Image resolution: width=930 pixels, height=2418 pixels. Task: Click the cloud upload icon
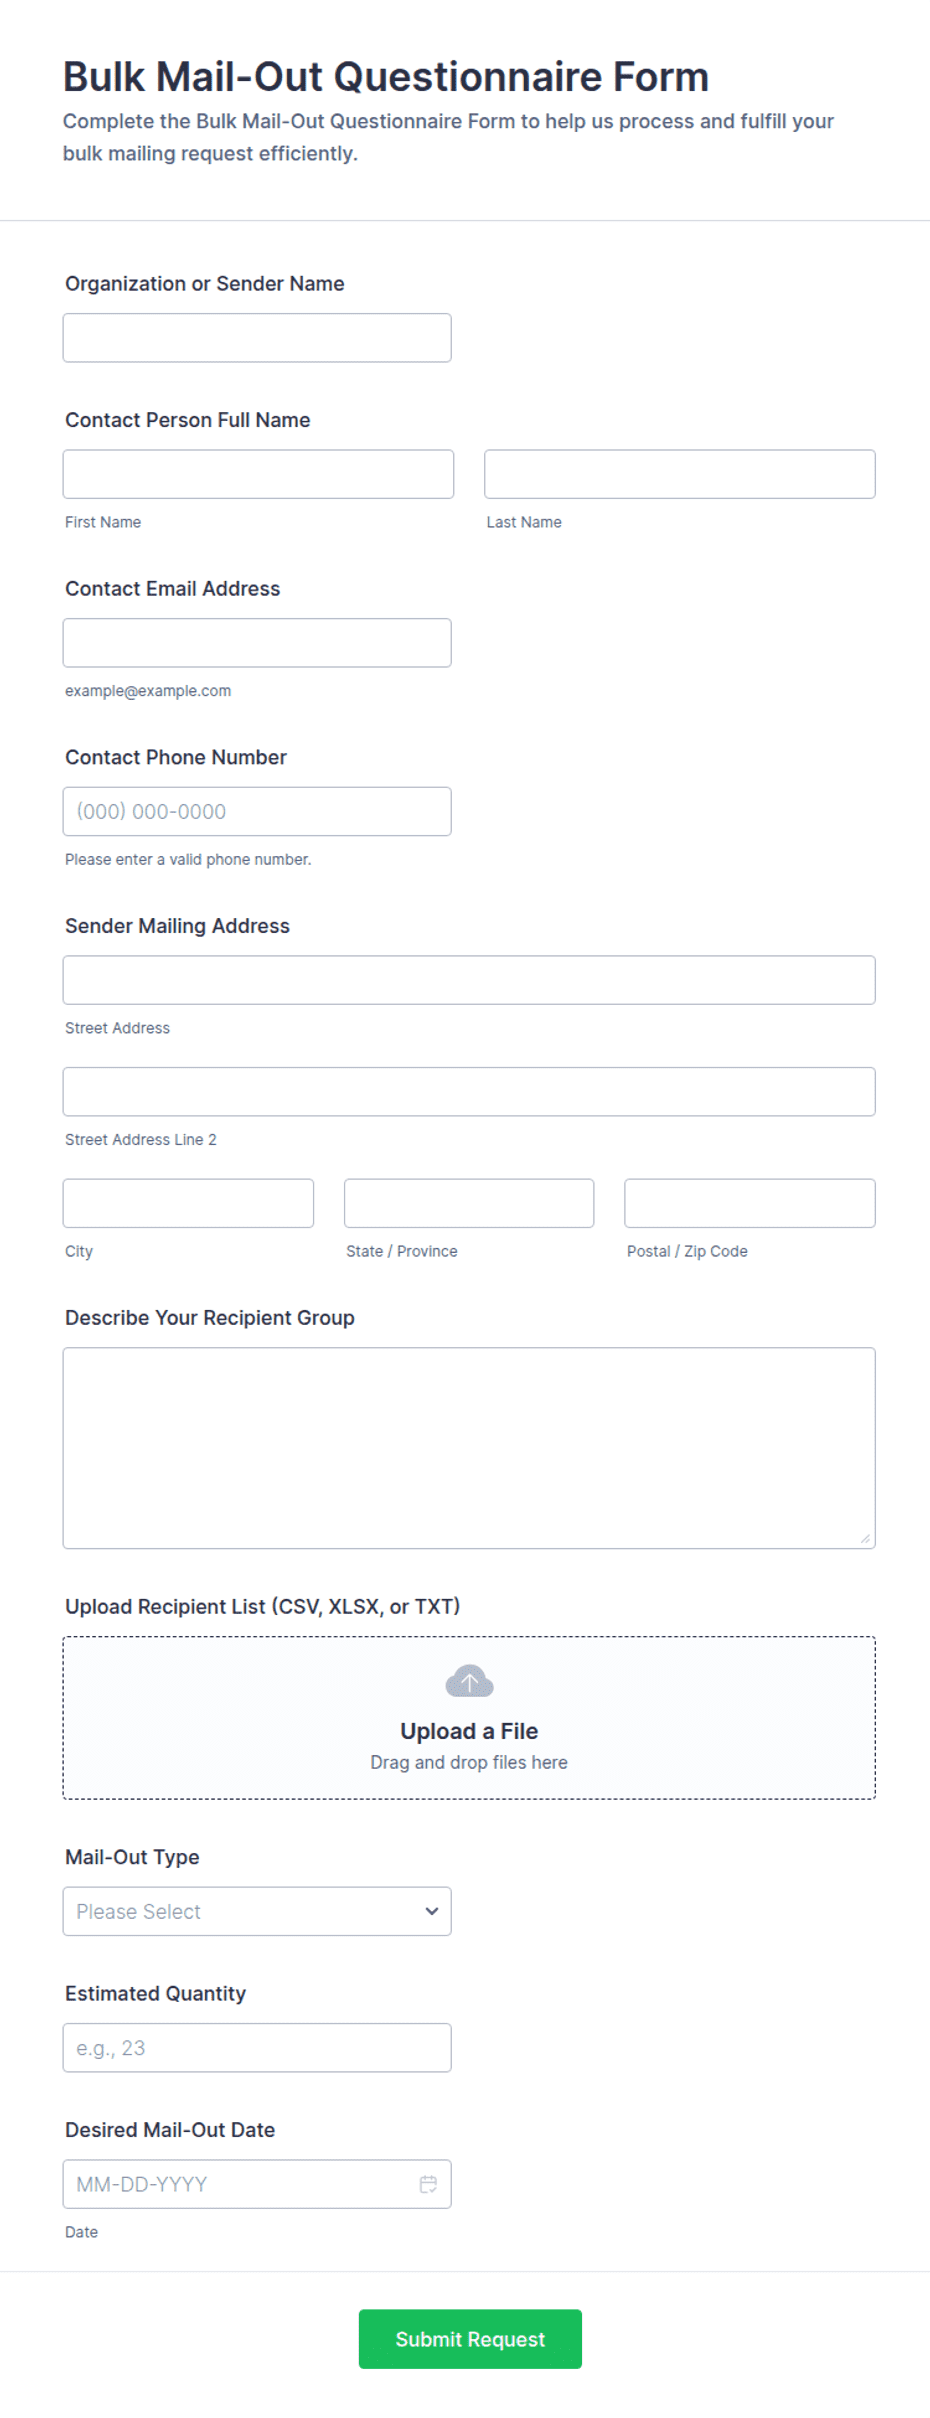[x=469, y=1681]
